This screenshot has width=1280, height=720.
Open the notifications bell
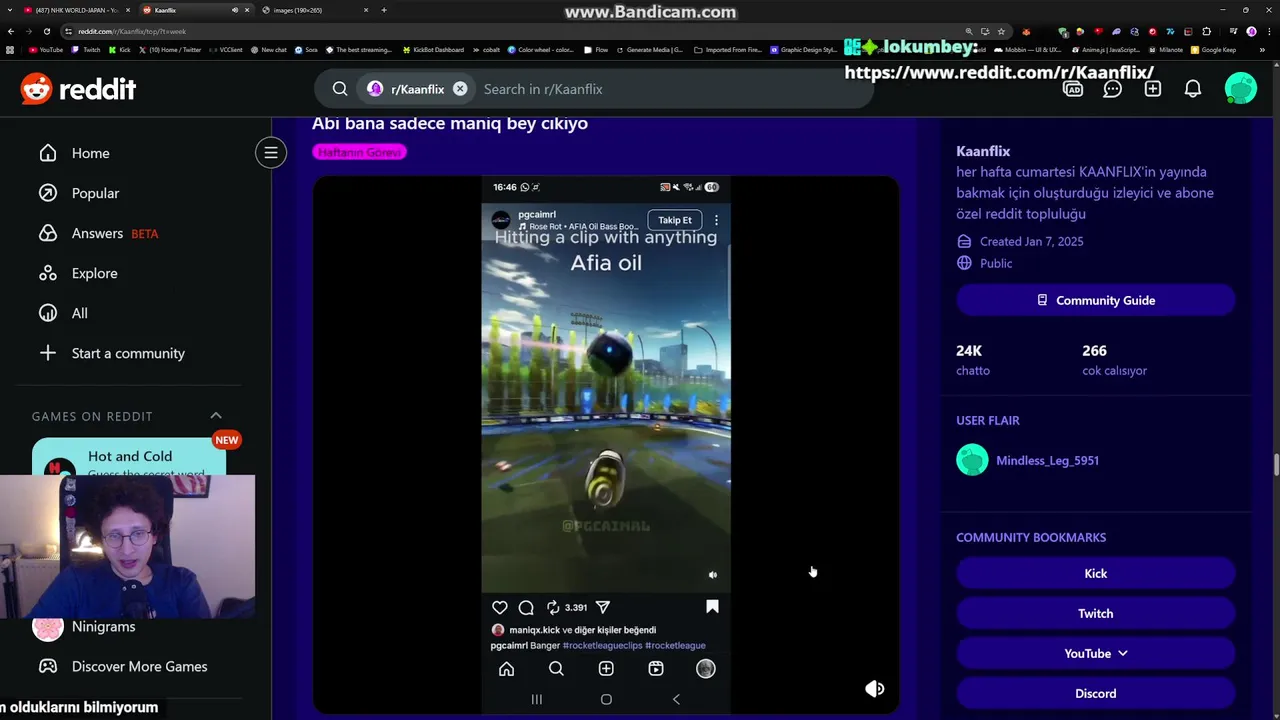[x=1192, y=89]
